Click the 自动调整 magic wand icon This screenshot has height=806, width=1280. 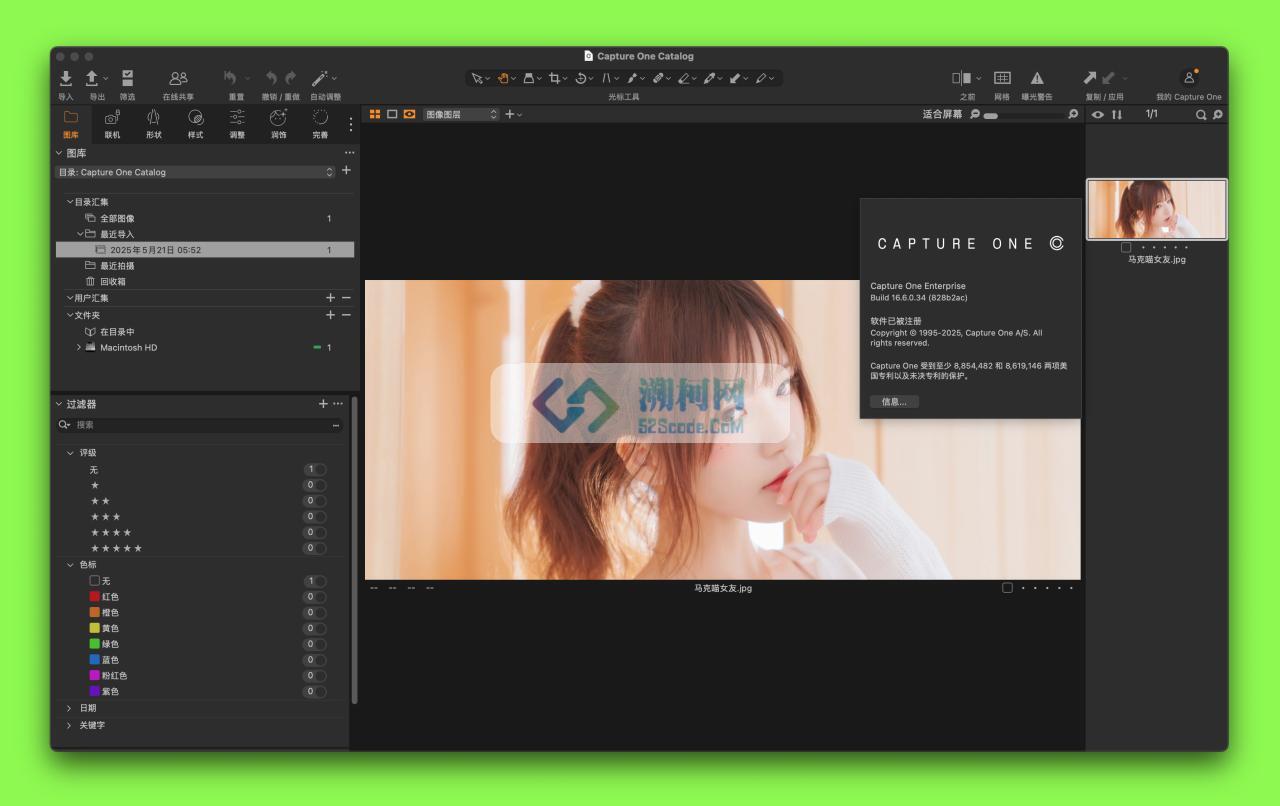pos(320,78)
